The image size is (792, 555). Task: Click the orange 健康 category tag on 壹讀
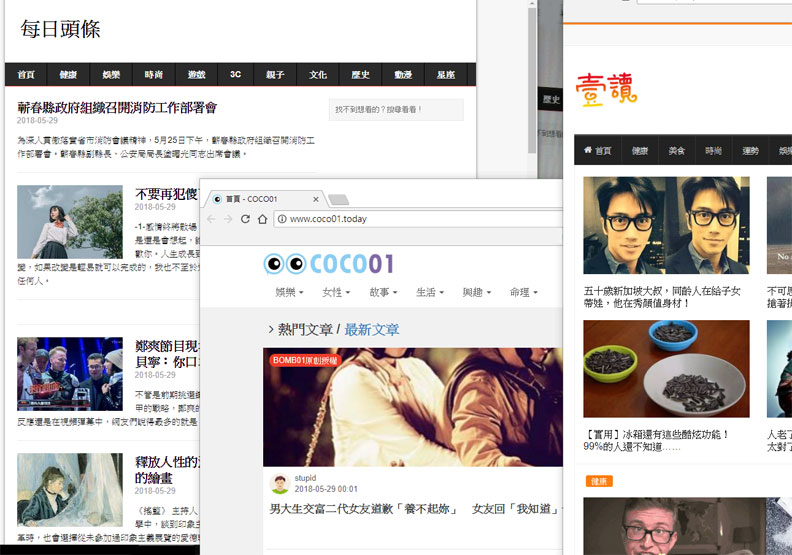(599, 481)
